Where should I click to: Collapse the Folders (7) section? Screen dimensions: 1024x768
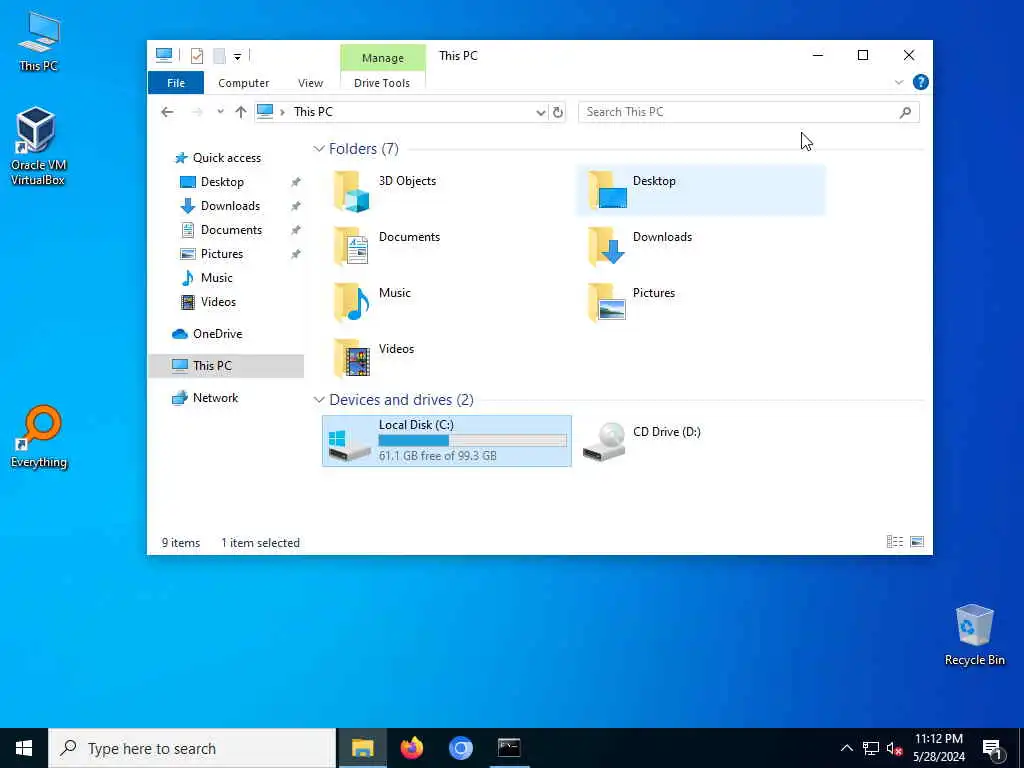[x=319, y=149]
